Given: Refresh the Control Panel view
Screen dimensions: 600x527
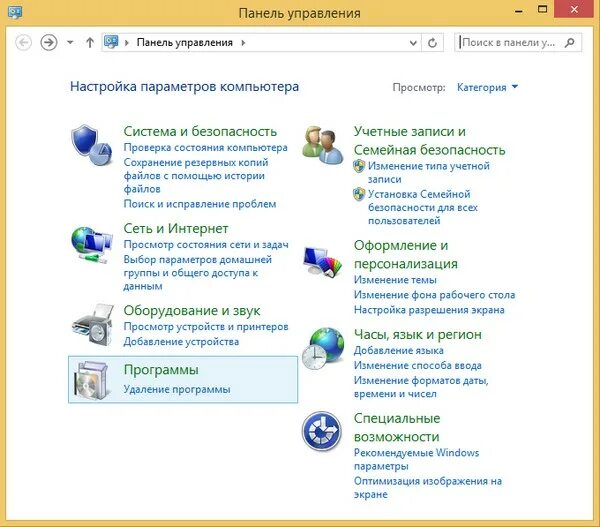Looking at the screenshot, I should (x=432, y=42).
